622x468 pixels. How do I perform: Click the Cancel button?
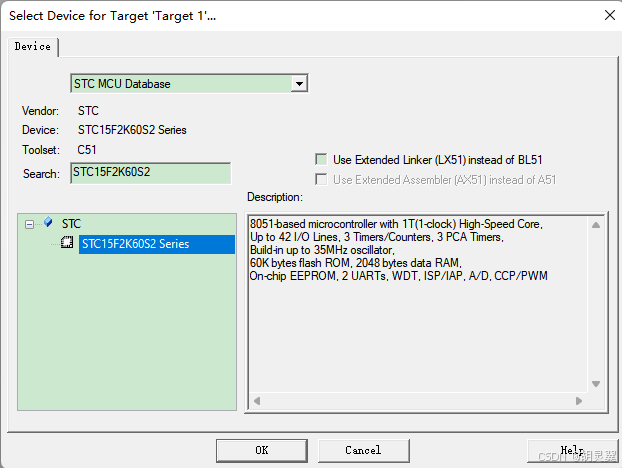(x=363, y=450)
